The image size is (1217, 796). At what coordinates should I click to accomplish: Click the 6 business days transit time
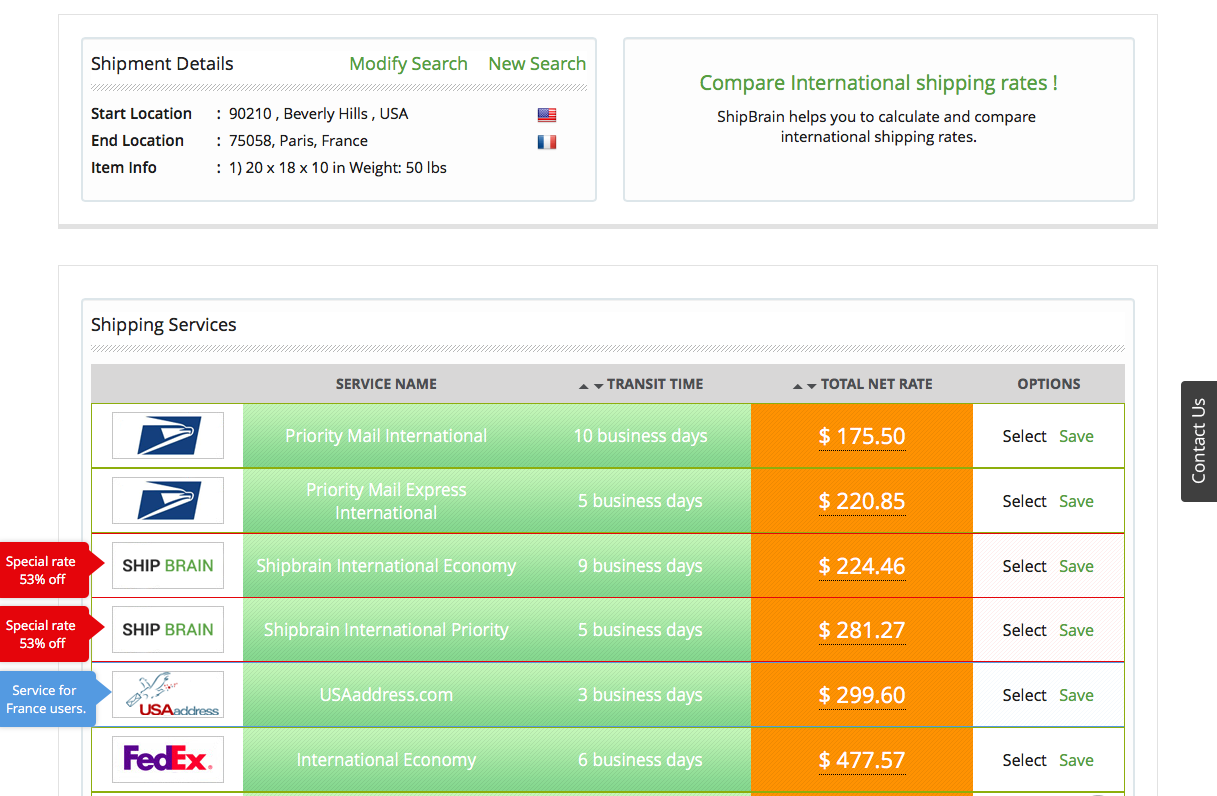tap(640, 760)
